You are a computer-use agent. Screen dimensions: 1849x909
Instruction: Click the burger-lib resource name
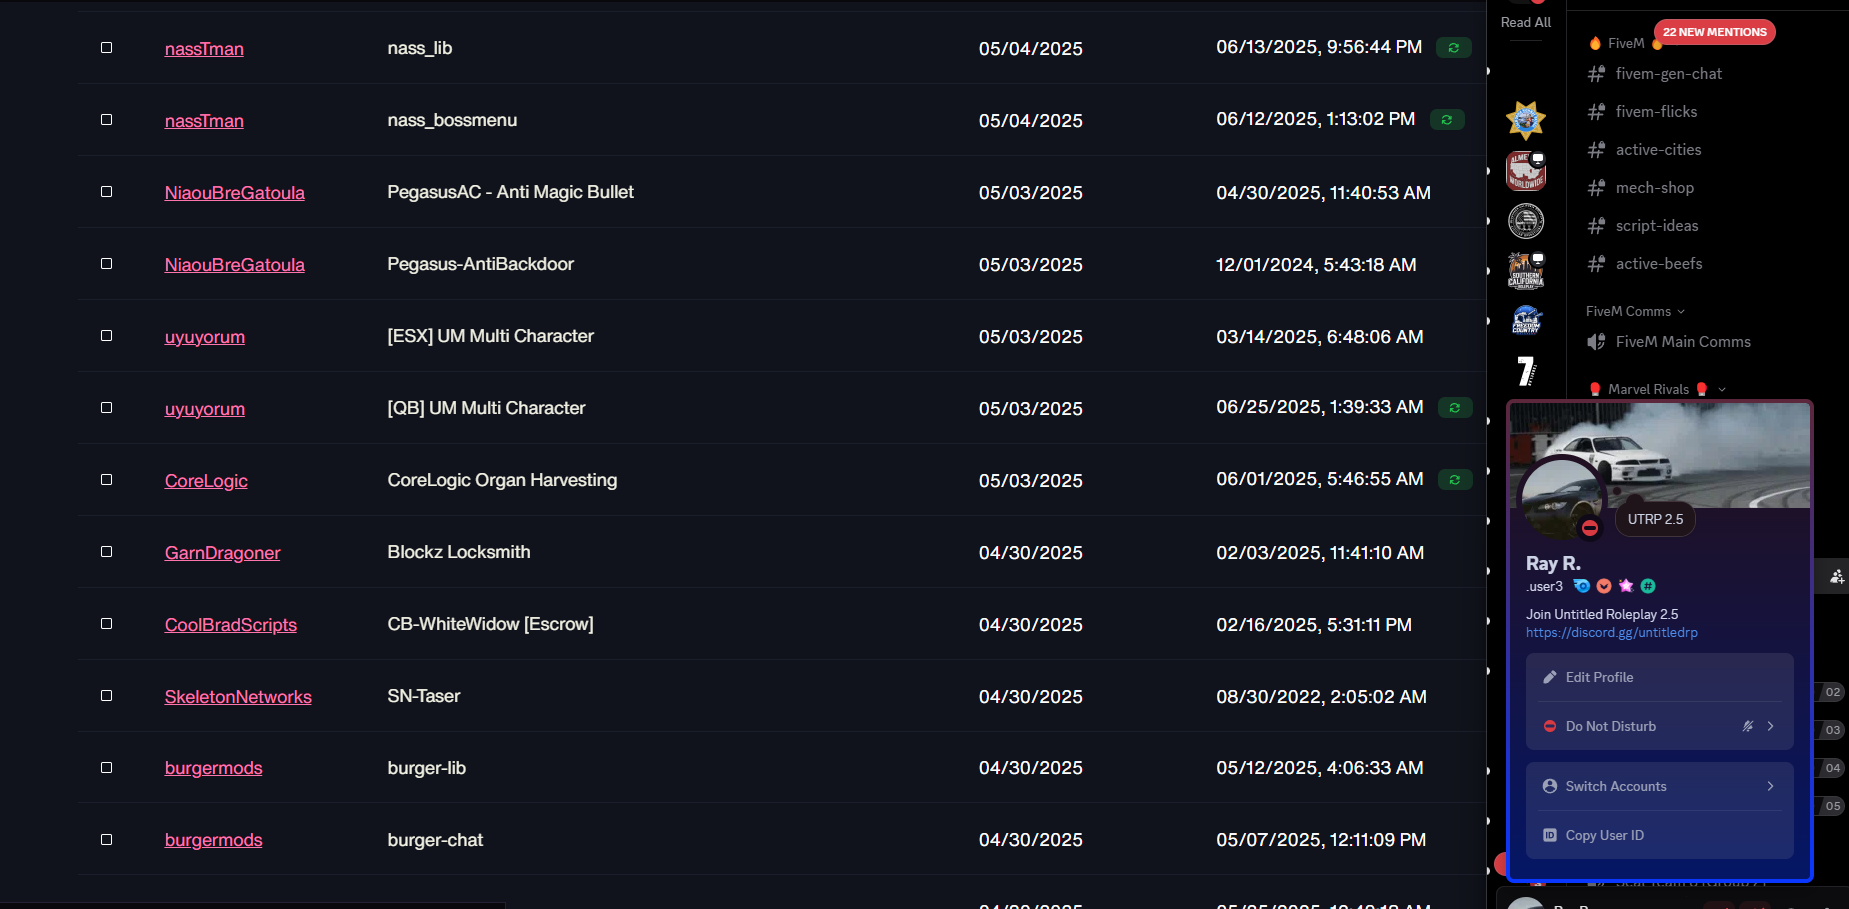tap(427, 768)
